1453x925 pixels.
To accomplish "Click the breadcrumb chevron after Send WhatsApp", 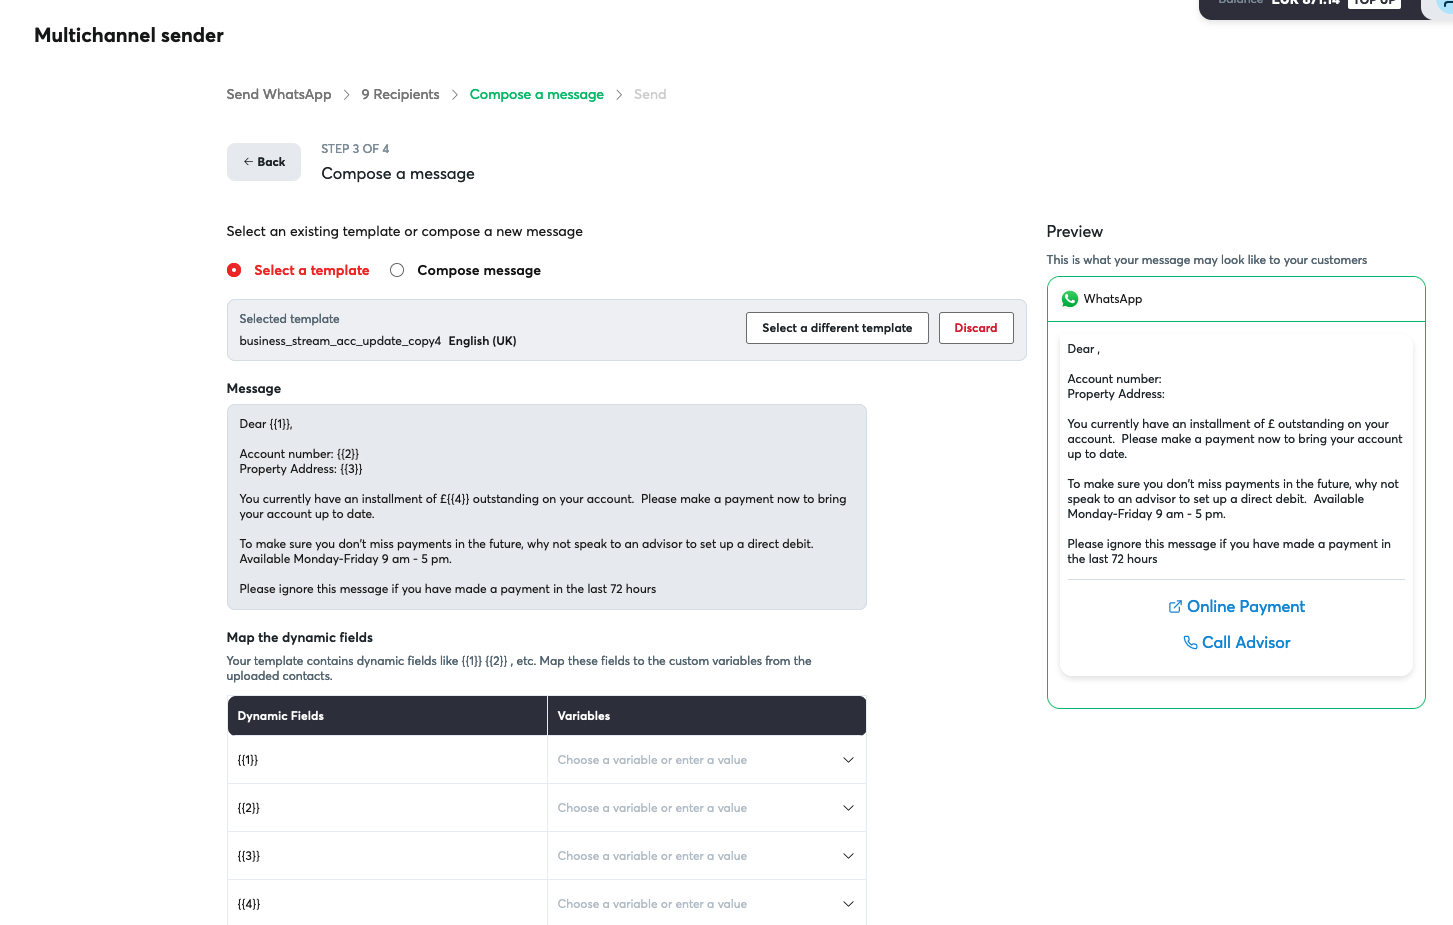I will tap(347, 95).
